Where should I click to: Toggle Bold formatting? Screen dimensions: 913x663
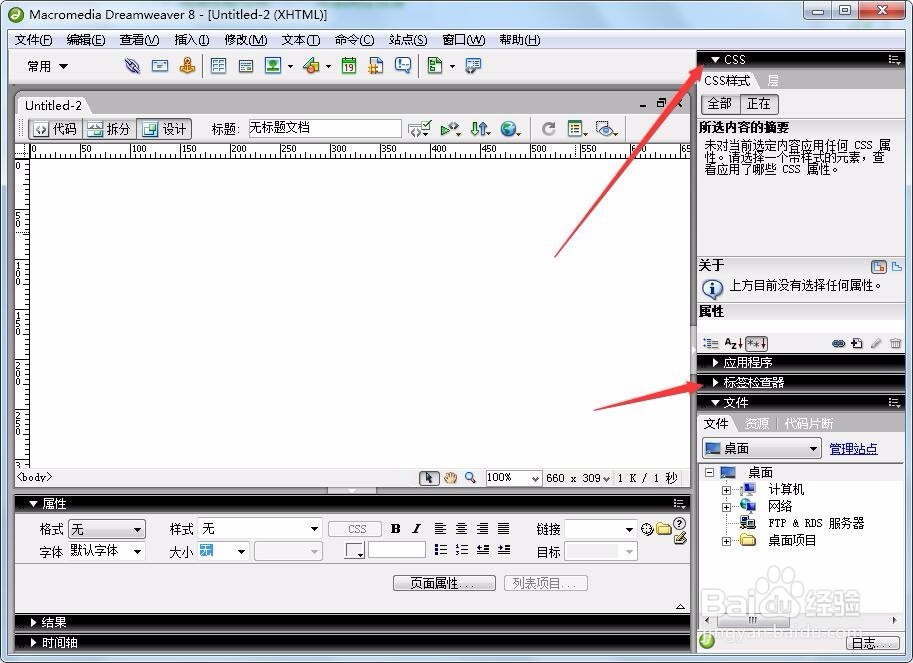pos(395,529)
